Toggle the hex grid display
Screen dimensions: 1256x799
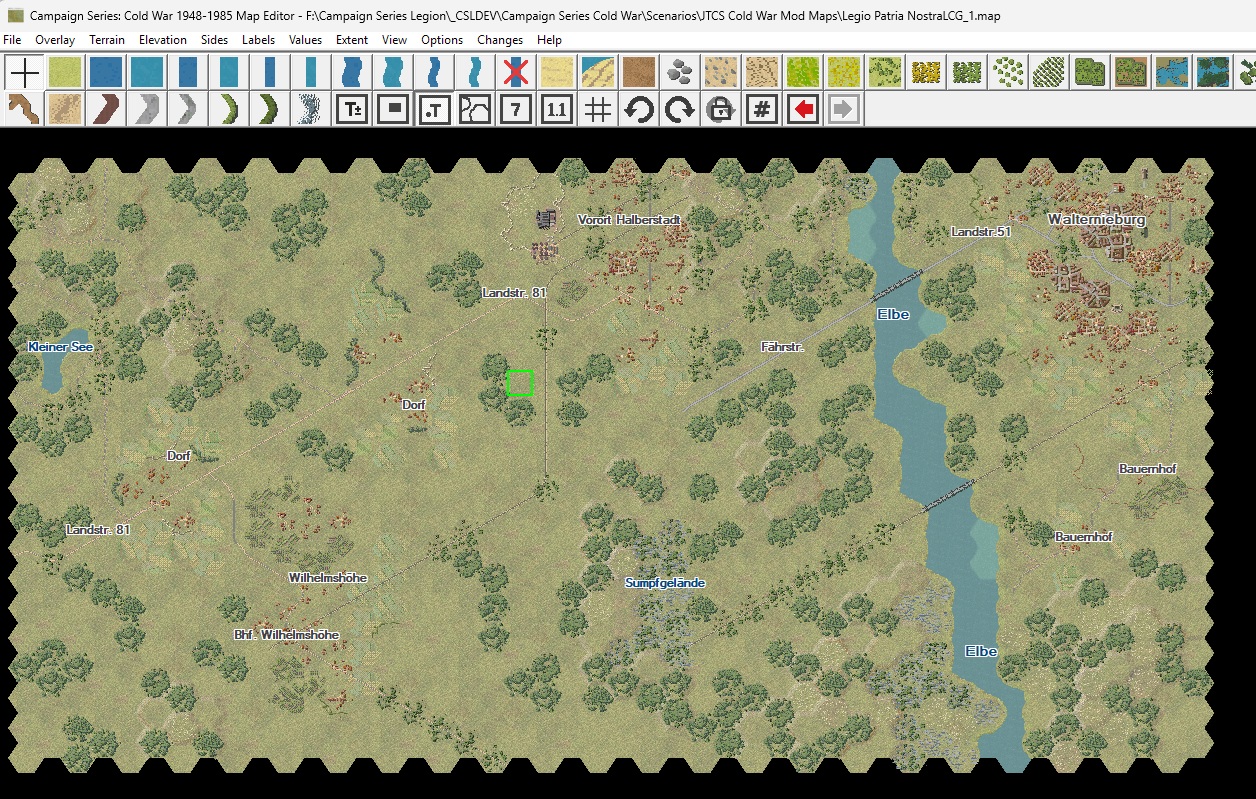tap(597, 109)
